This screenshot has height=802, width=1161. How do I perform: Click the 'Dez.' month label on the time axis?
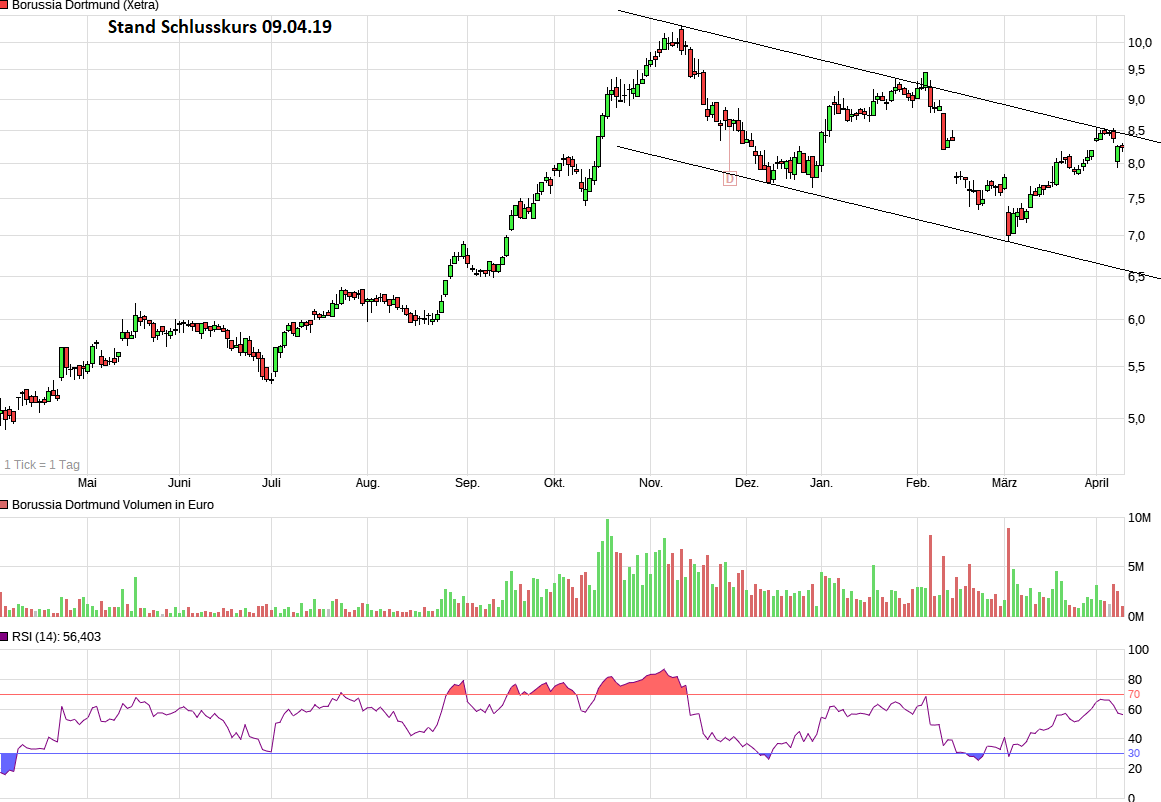[x=746, y=483]
